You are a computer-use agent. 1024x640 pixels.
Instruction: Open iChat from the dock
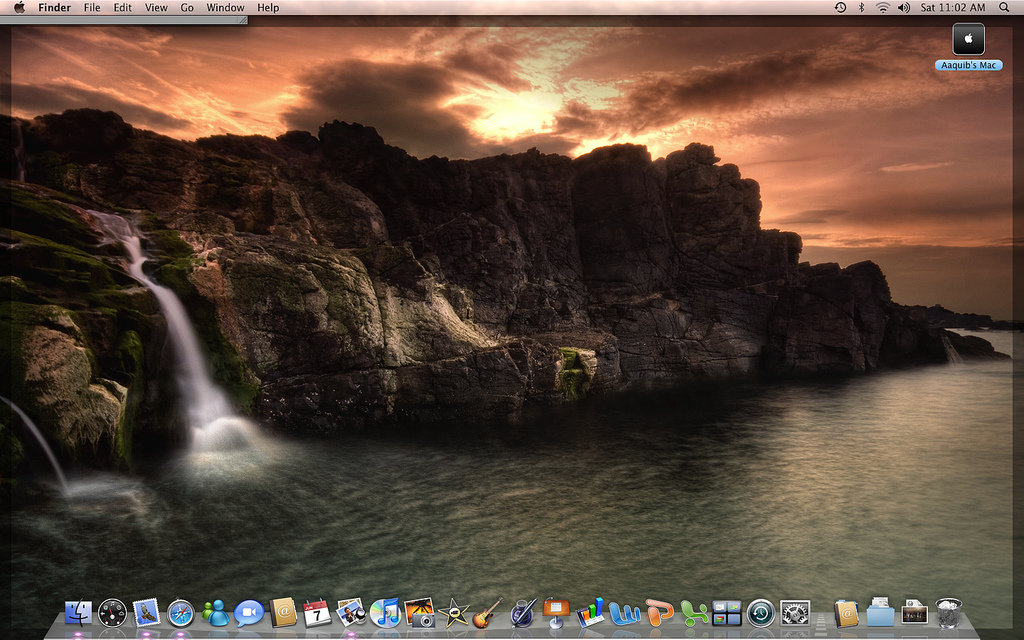coord(249,612)
